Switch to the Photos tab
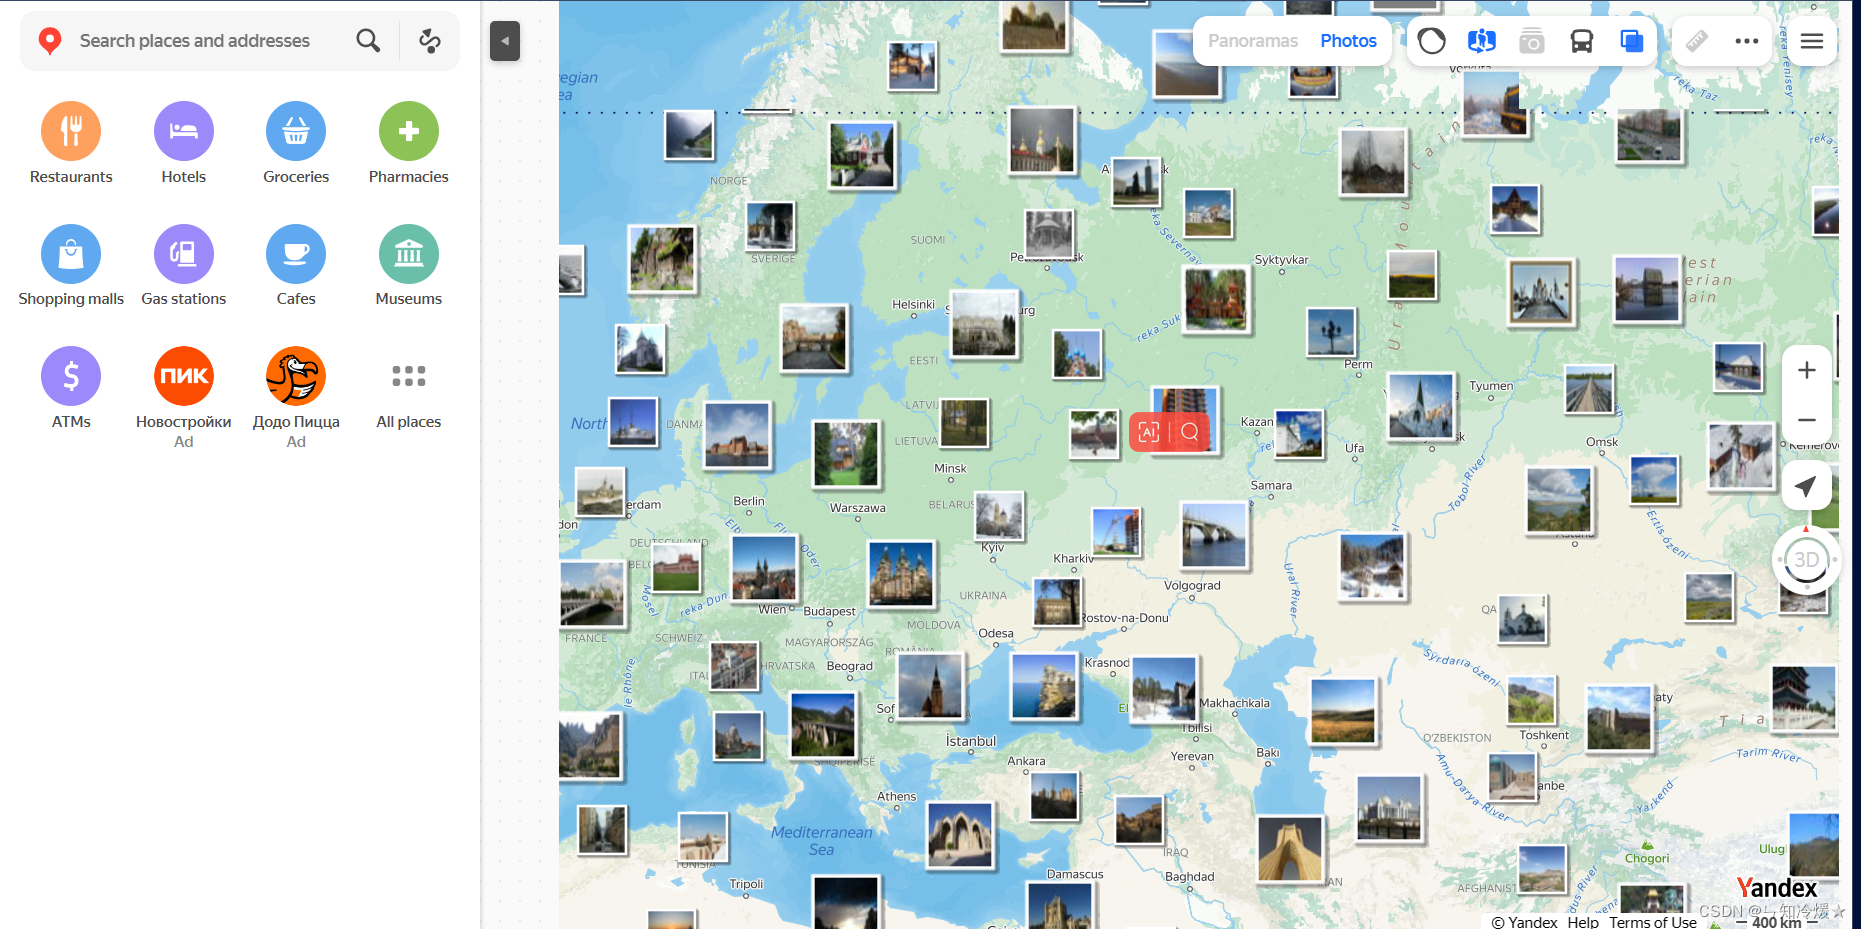The image size is (1861, 929). 1348,41
